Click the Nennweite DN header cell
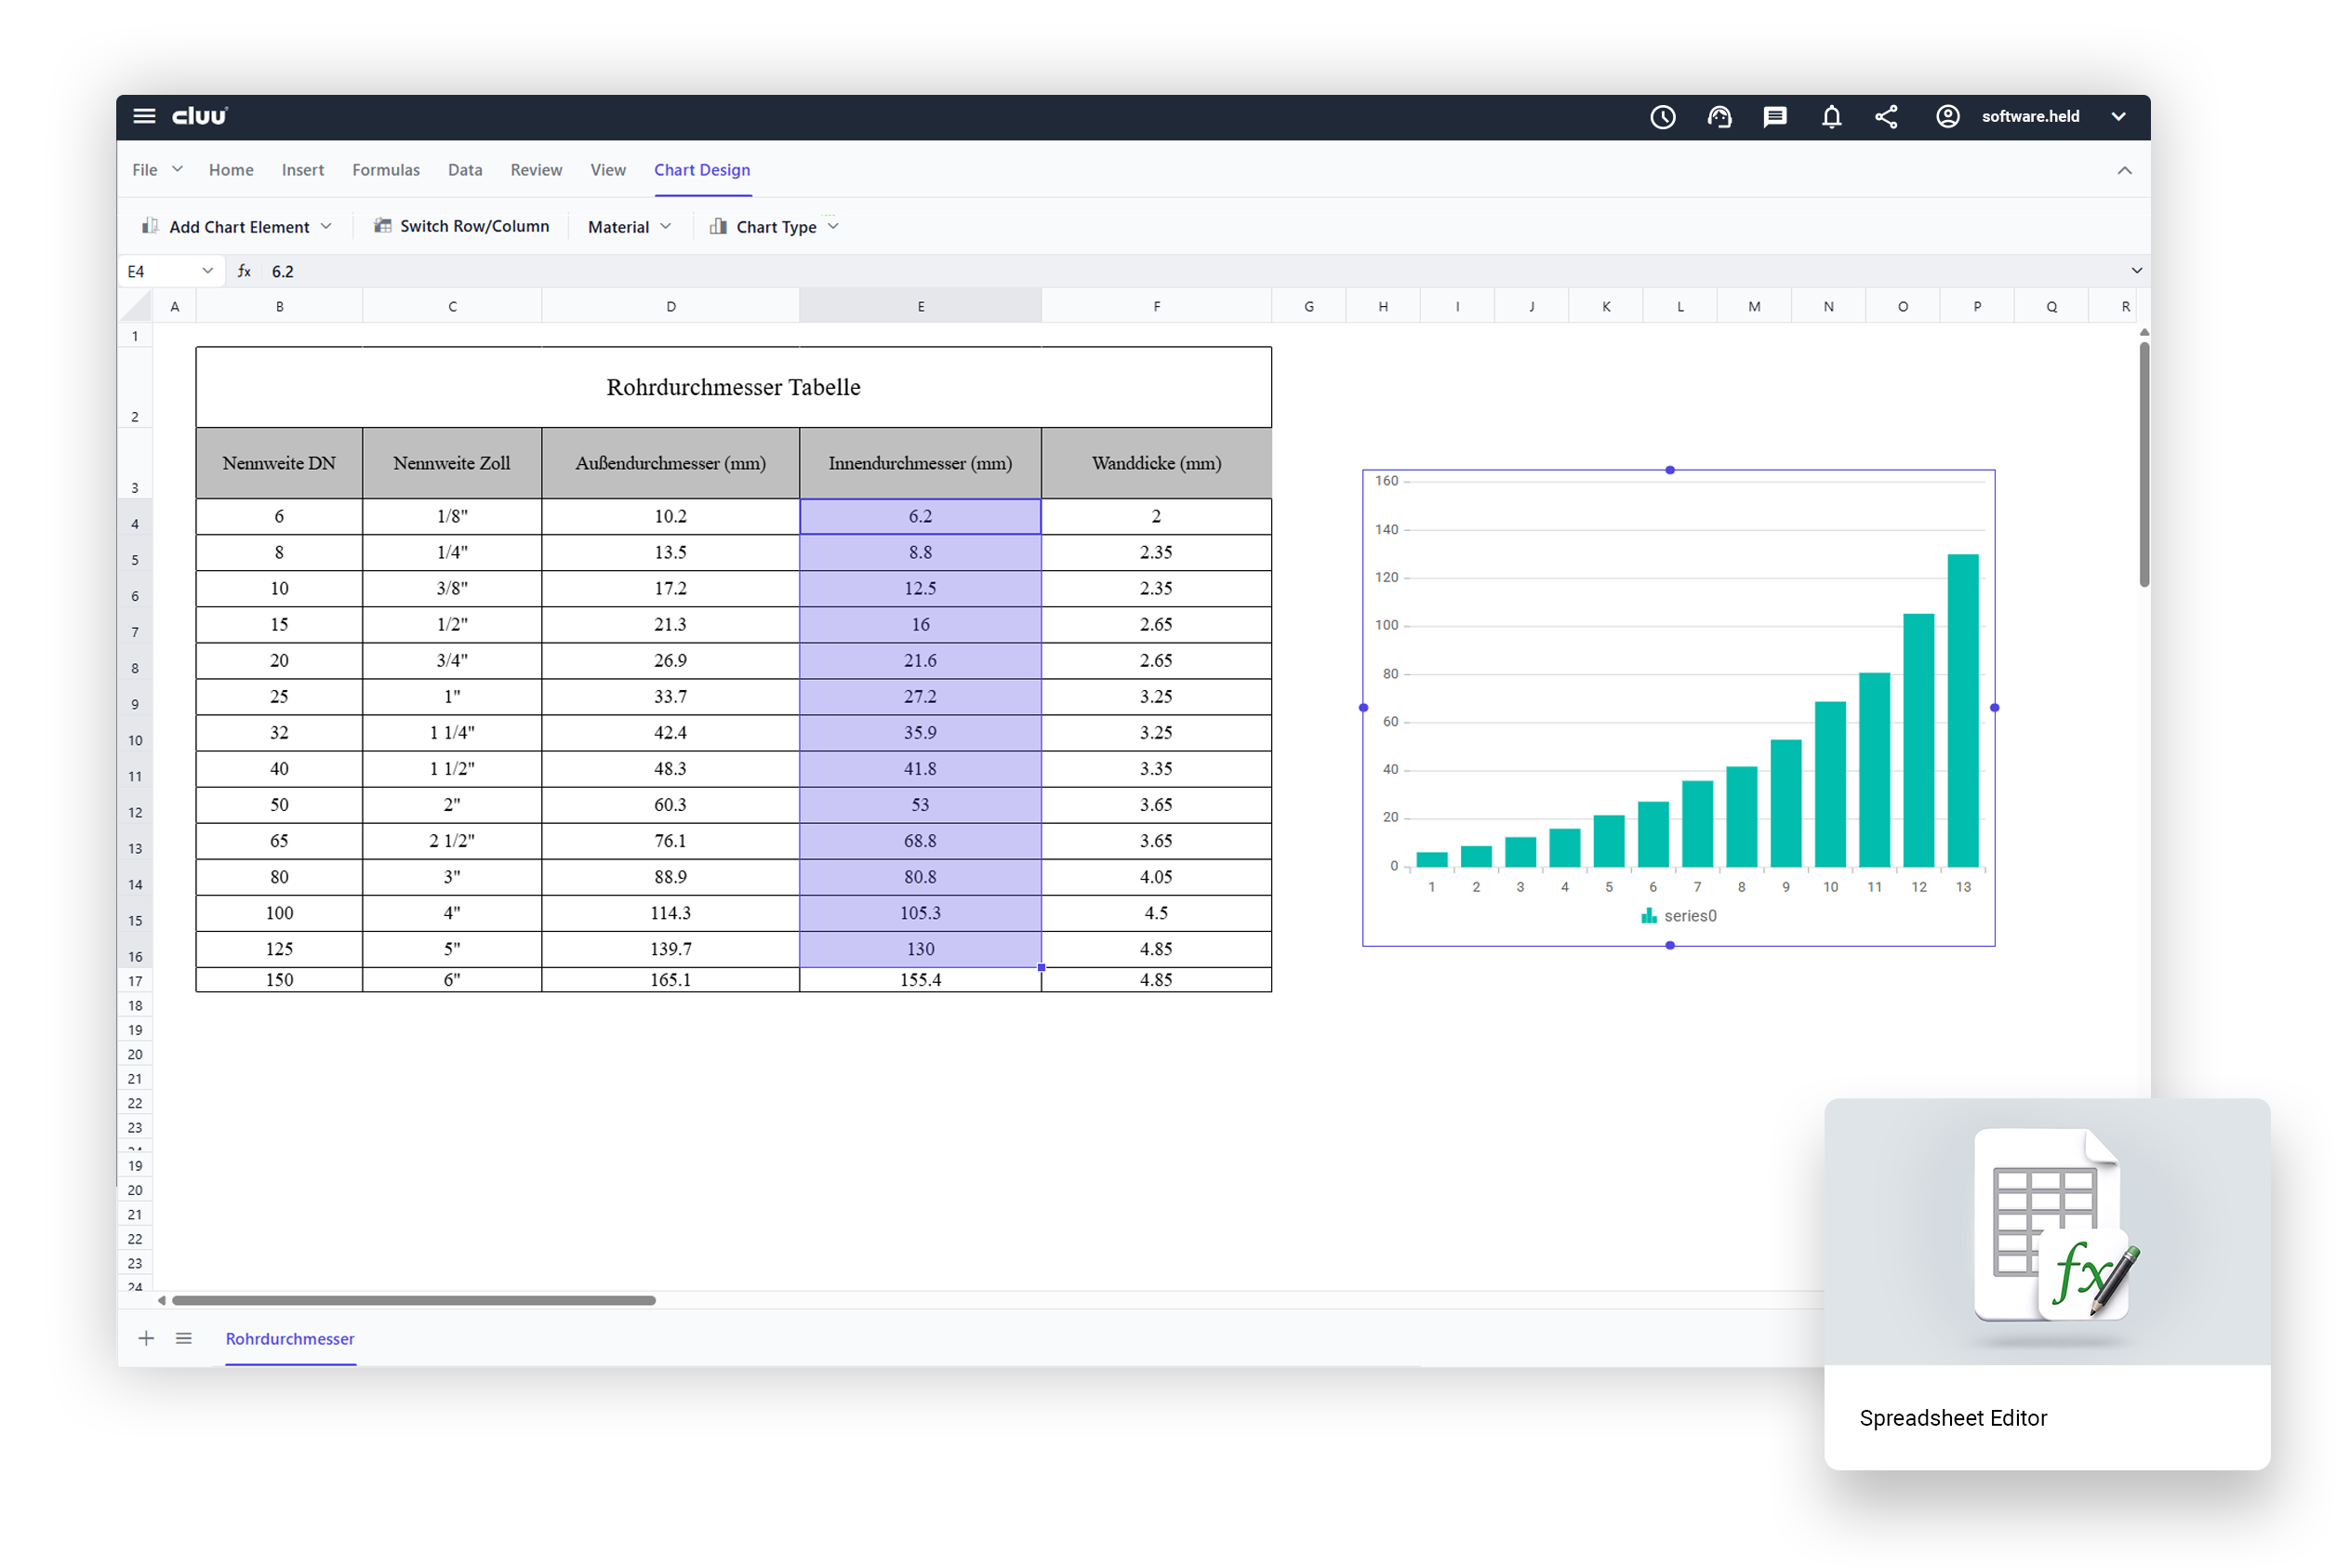 tap(279, 463)
